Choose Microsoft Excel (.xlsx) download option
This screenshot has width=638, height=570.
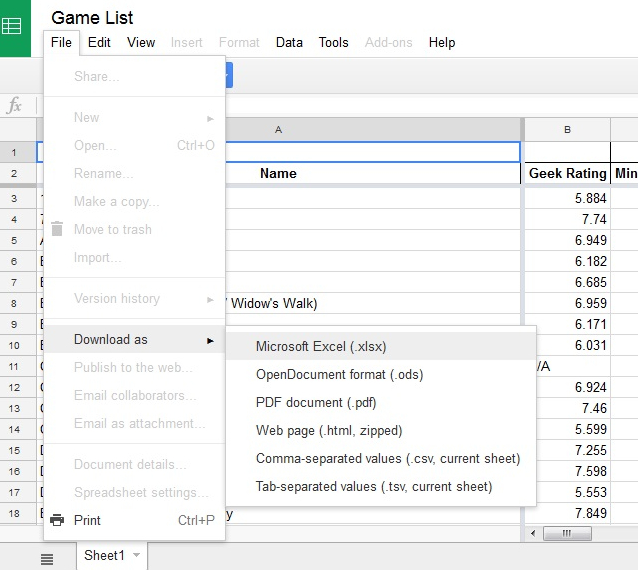pos(321,347)
